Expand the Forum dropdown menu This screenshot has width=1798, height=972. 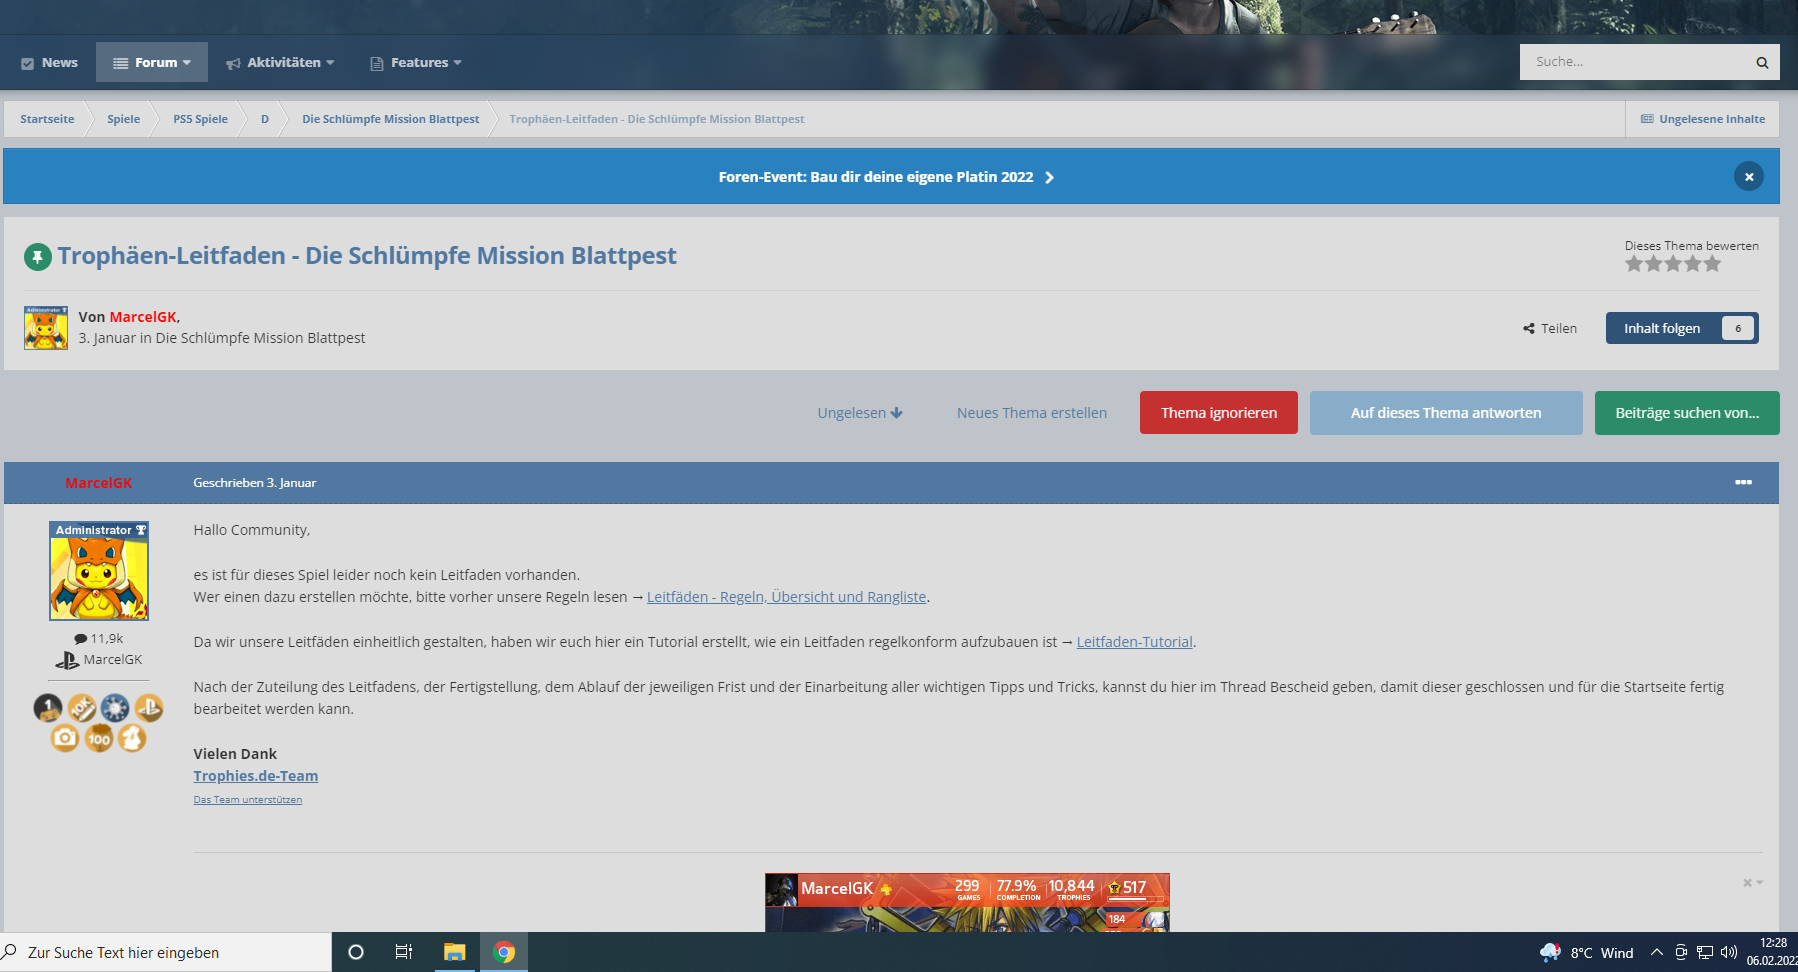tap(152, 62)
